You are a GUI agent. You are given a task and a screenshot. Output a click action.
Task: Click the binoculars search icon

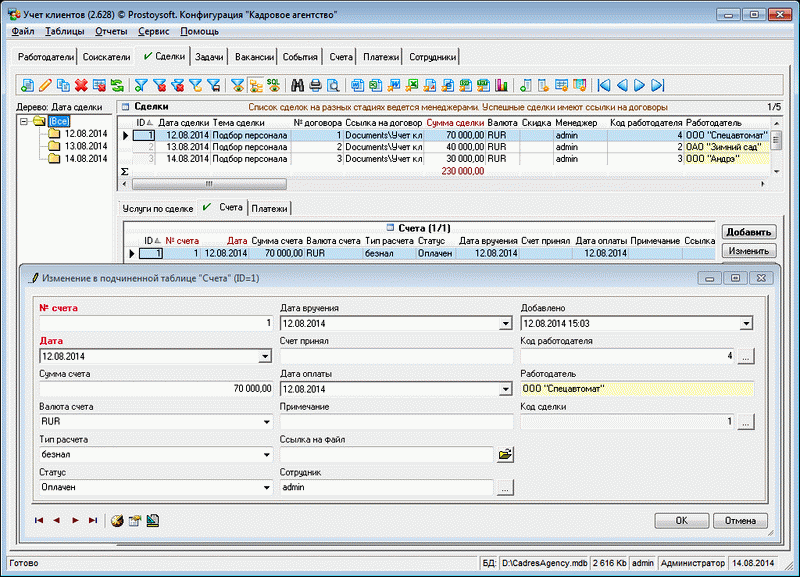pyautogui.click(x=297, y=85)
